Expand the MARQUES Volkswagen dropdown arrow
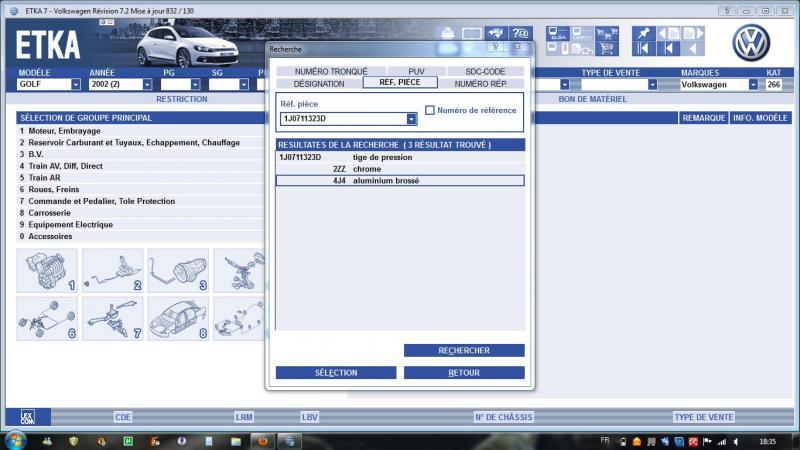The height and width of the screenshot is (450, 800). pos(753,85)
